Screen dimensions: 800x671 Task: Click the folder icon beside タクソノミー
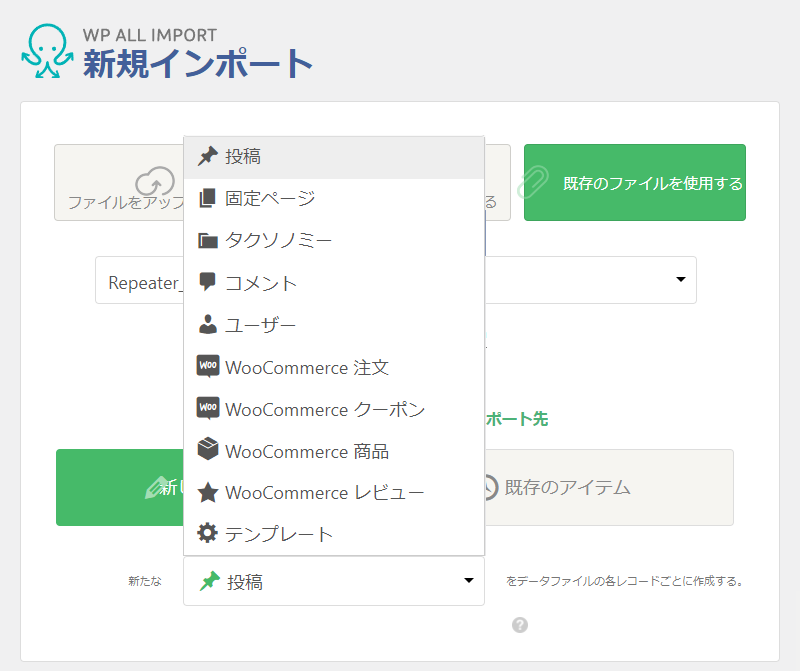pyautogui.click(x=208, y=240)
